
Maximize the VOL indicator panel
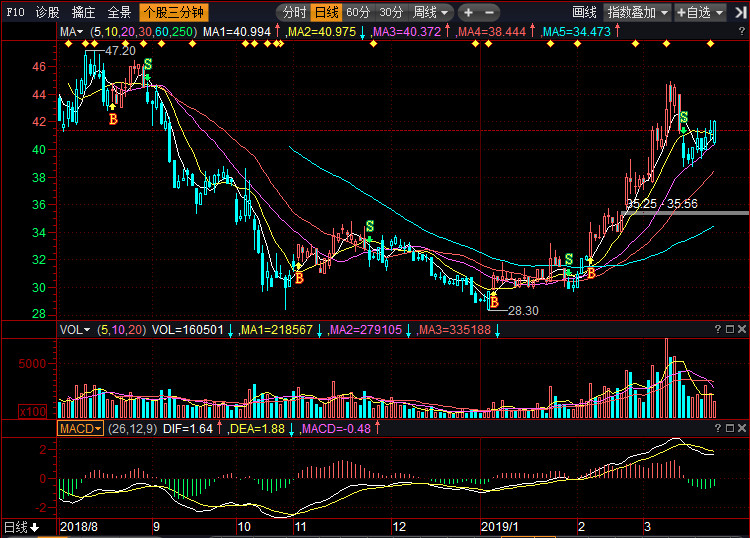(730, 329)
